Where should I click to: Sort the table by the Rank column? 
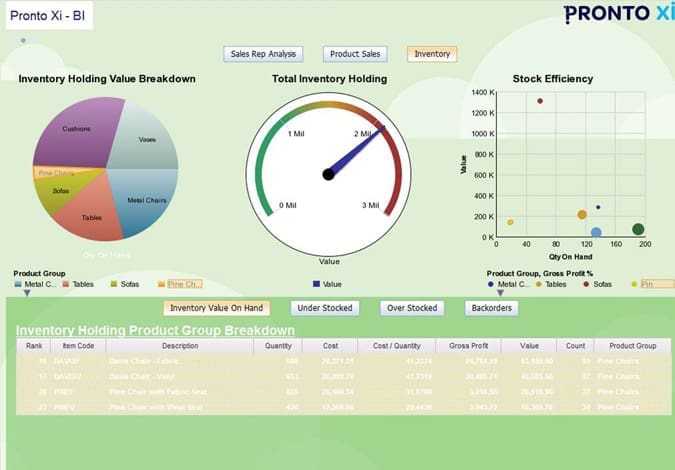[x=34, y=346]
